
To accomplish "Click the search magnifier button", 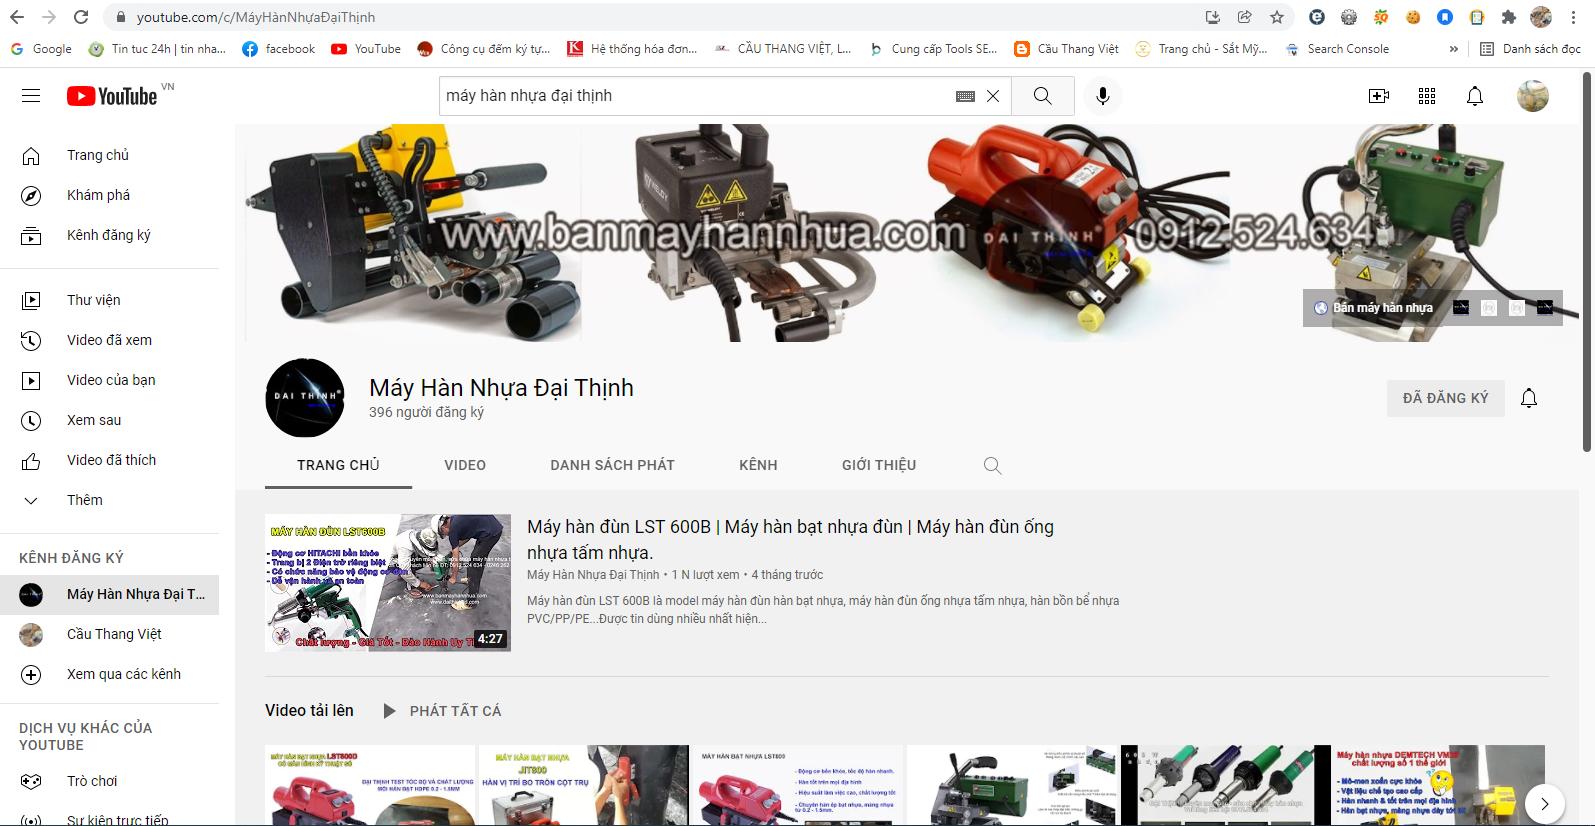I will click(x=1042, y=96).
